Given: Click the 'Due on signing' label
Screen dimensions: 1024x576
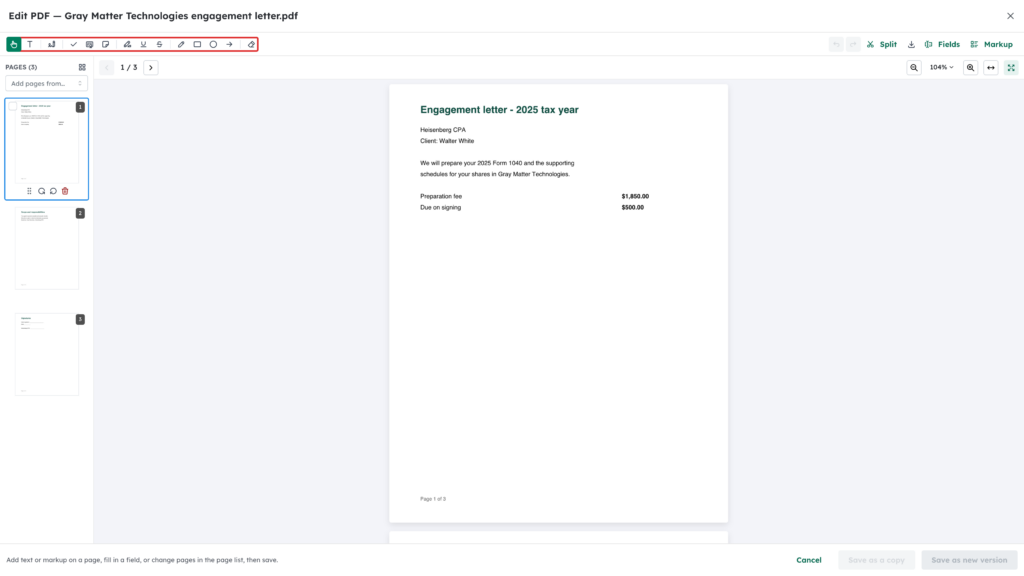Looking at the screenshot, I should [x=440, y=208].
